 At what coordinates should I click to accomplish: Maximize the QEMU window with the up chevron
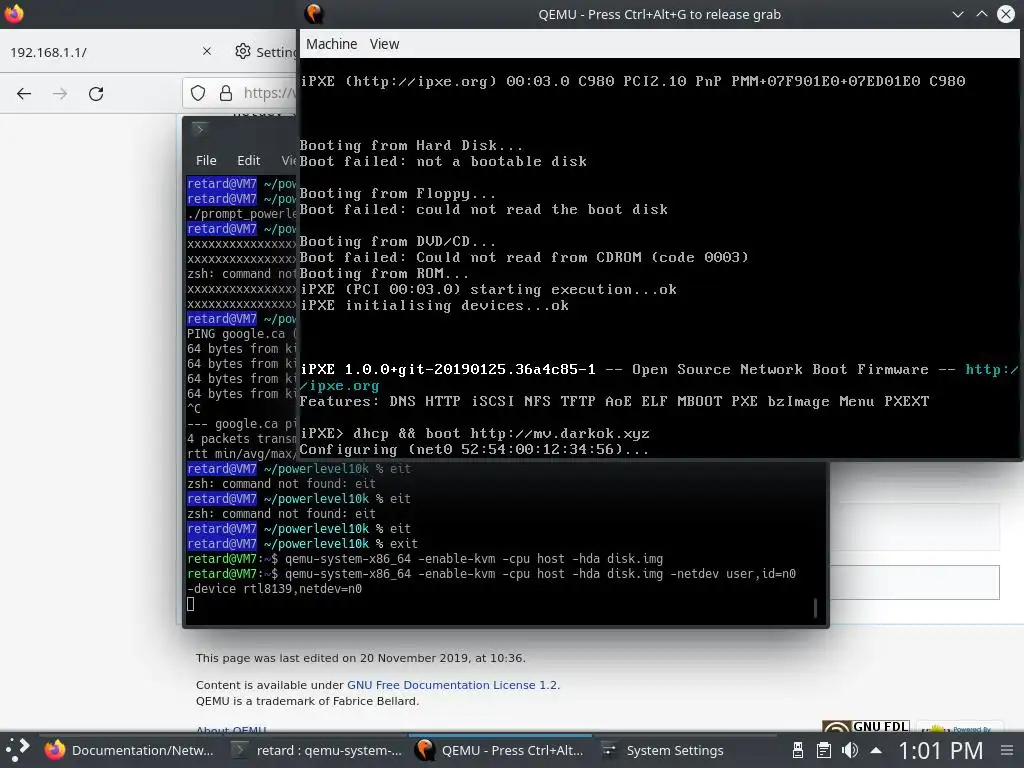[982, 14]
